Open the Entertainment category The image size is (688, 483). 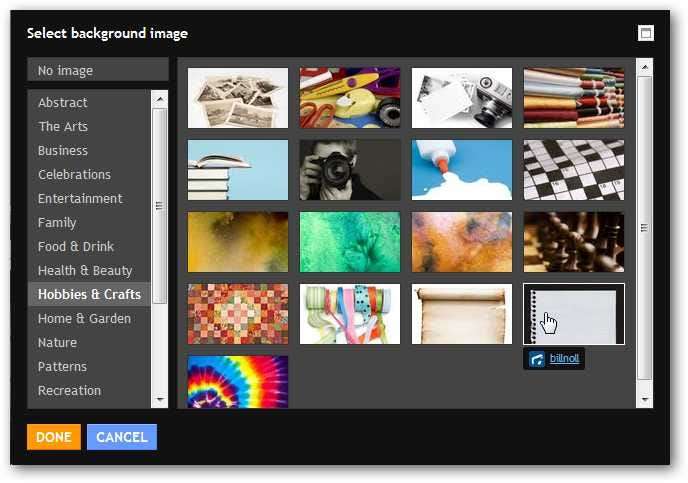[89, 198]
